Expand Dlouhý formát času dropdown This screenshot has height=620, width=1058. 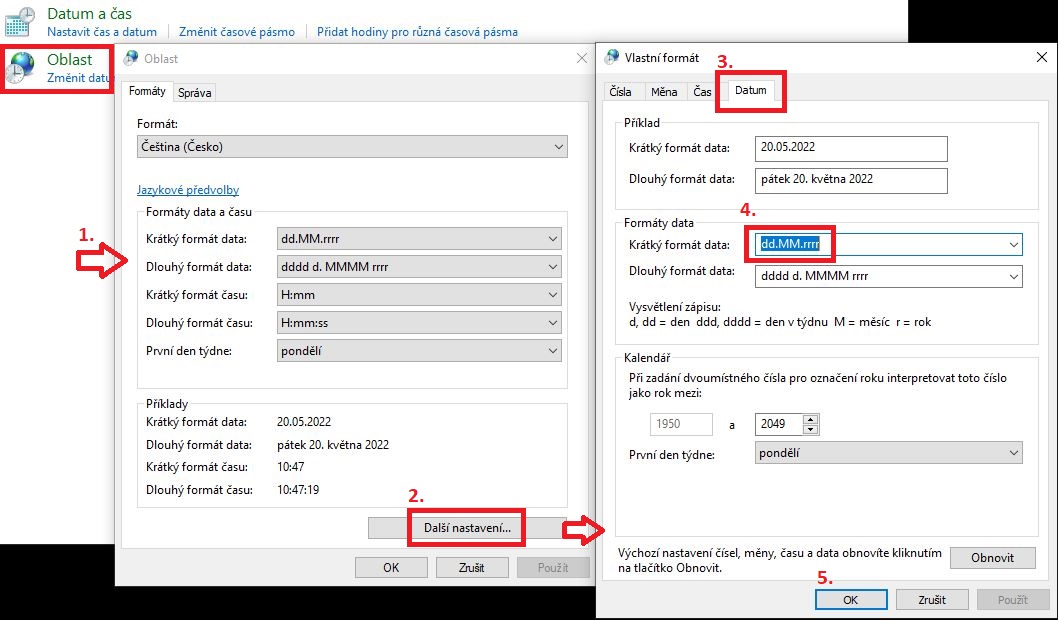point(552,323)
